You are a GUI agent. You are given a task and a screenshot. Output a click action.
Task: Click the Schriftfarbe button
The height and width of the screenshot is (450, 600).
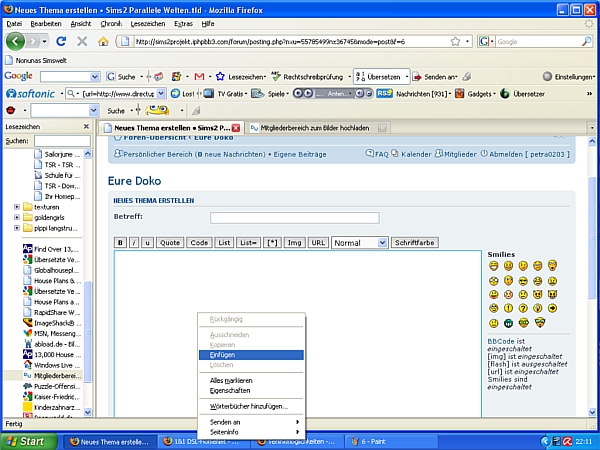[415, 242]
